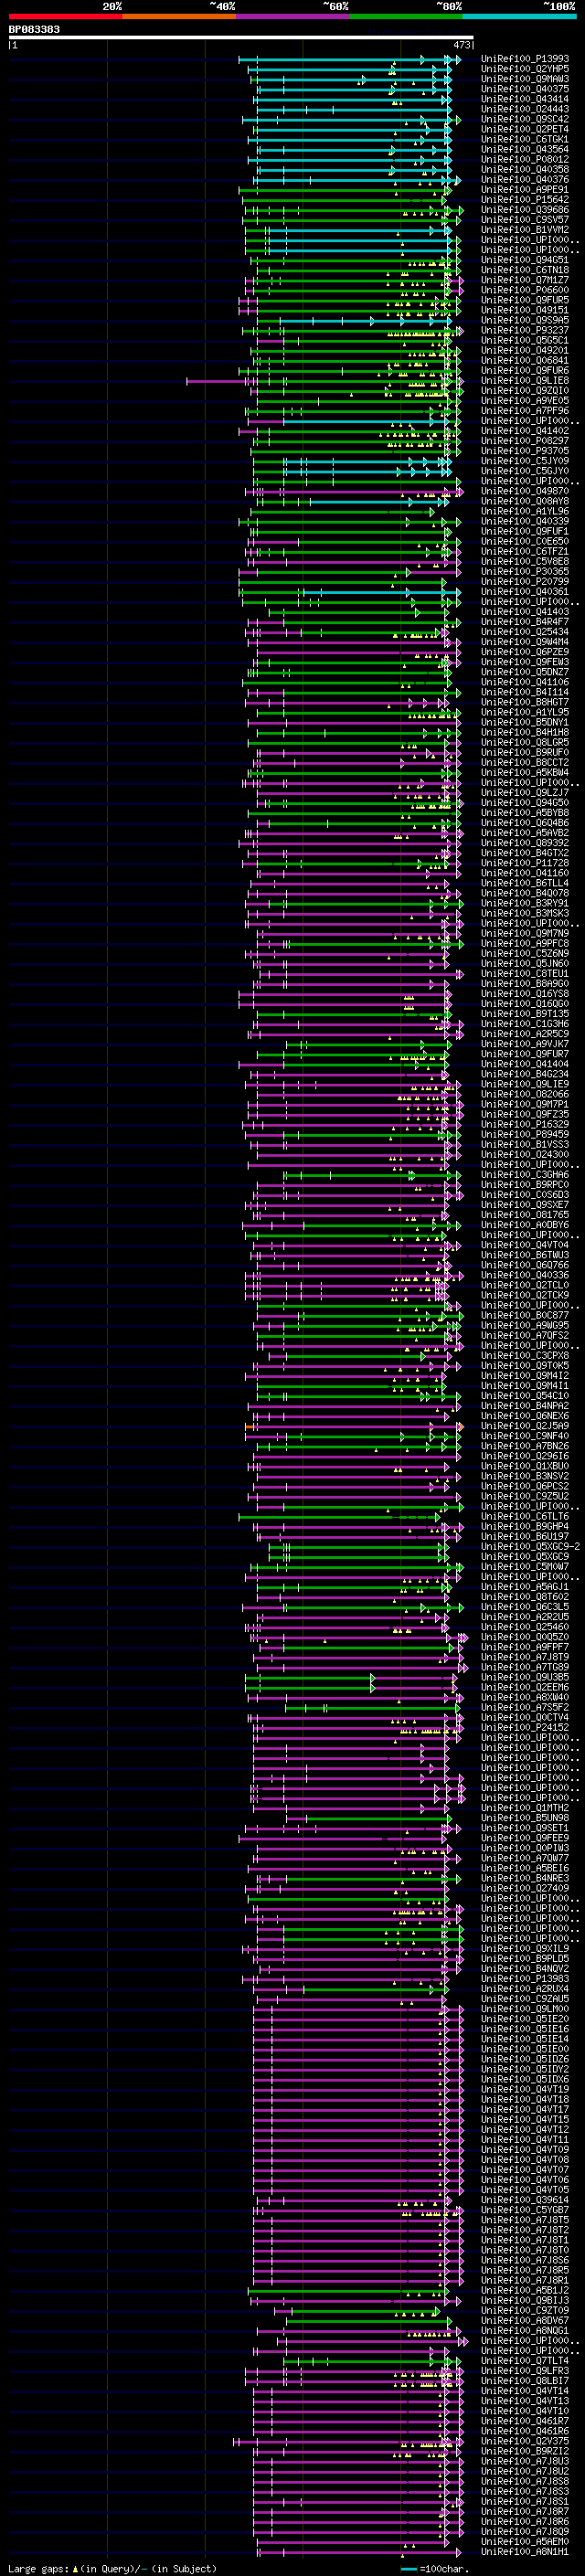585x2576 pixels.
Task: Pick UniRef100_P93237 from the list
Action: [525, 330]
